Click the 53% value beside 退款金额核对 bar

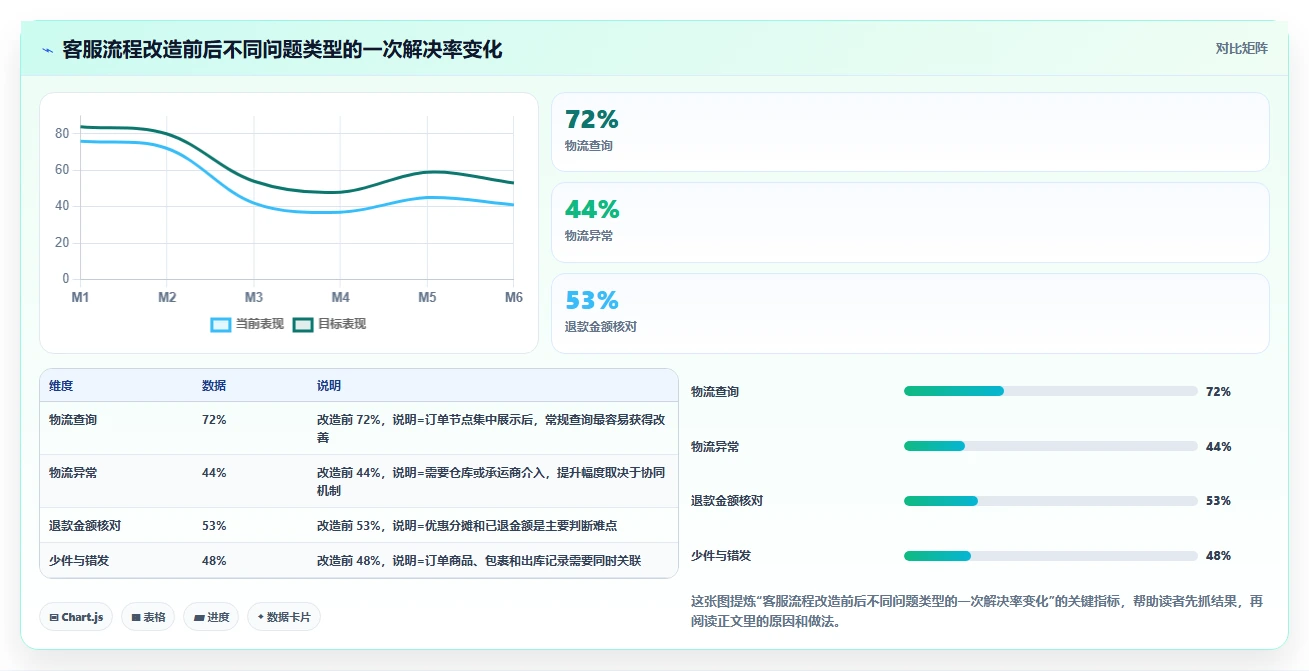click(x=1218, y=500)
